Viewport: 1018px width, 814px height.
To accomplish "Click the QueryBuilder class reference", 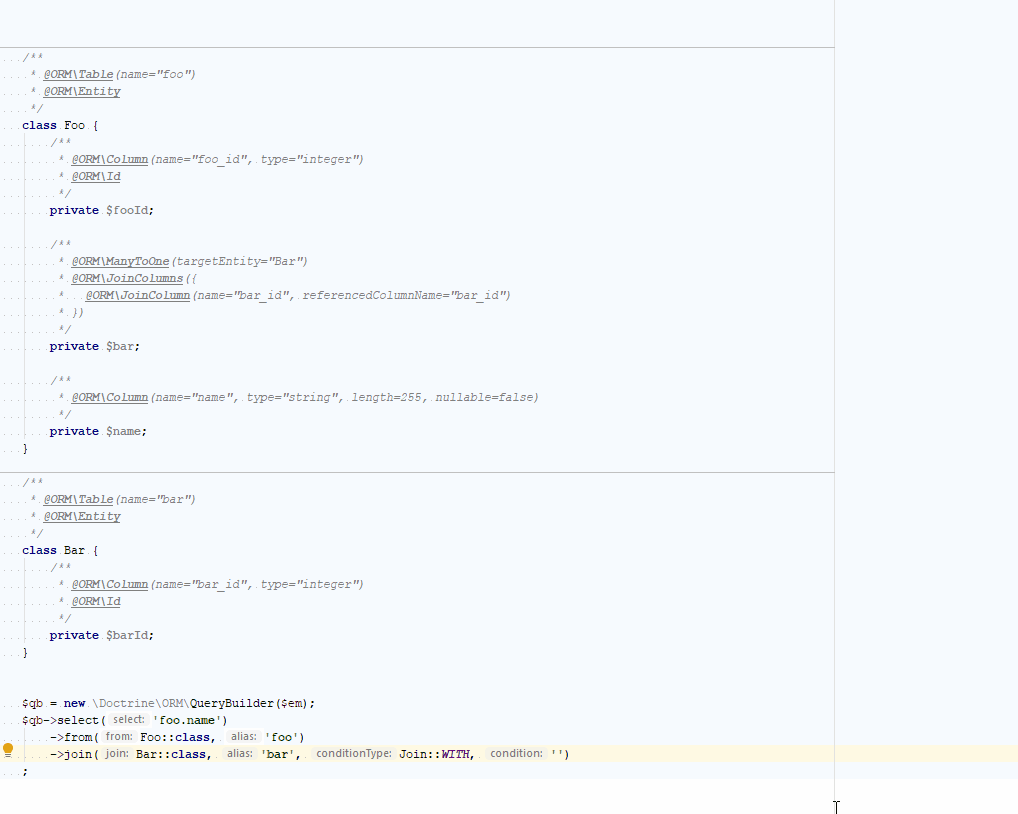I will click(x=232, y=704).
